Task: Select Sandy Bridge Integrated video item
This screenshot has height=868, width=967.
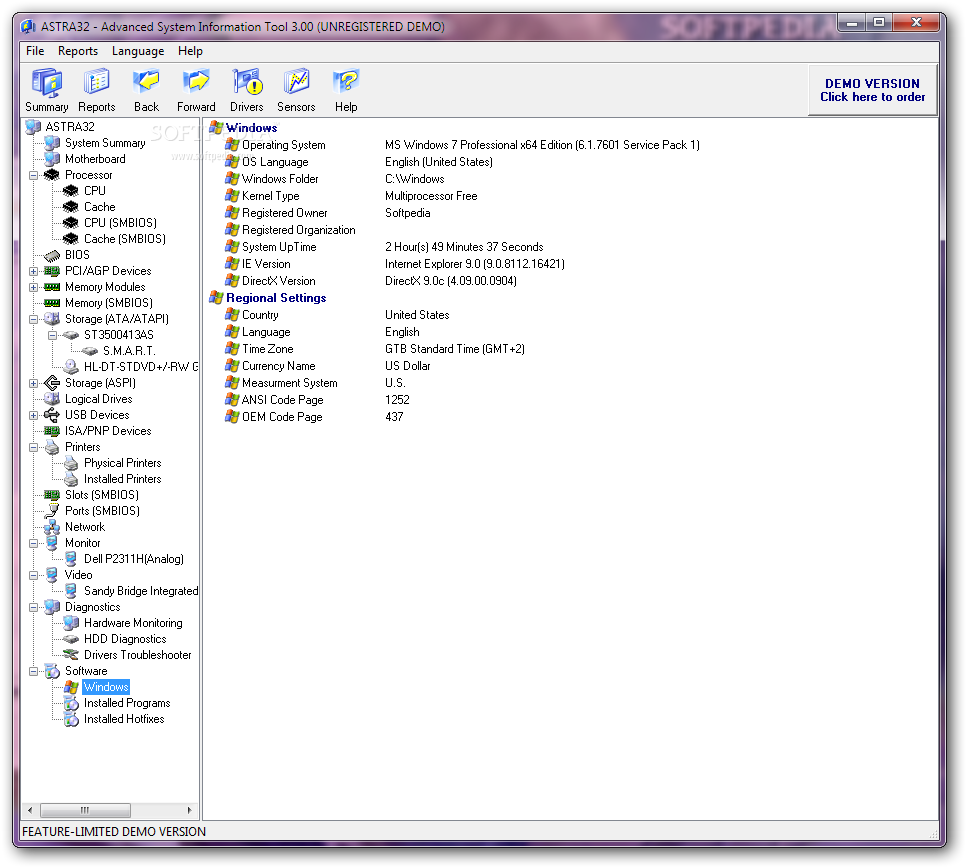Action: (x=141, y=592)
